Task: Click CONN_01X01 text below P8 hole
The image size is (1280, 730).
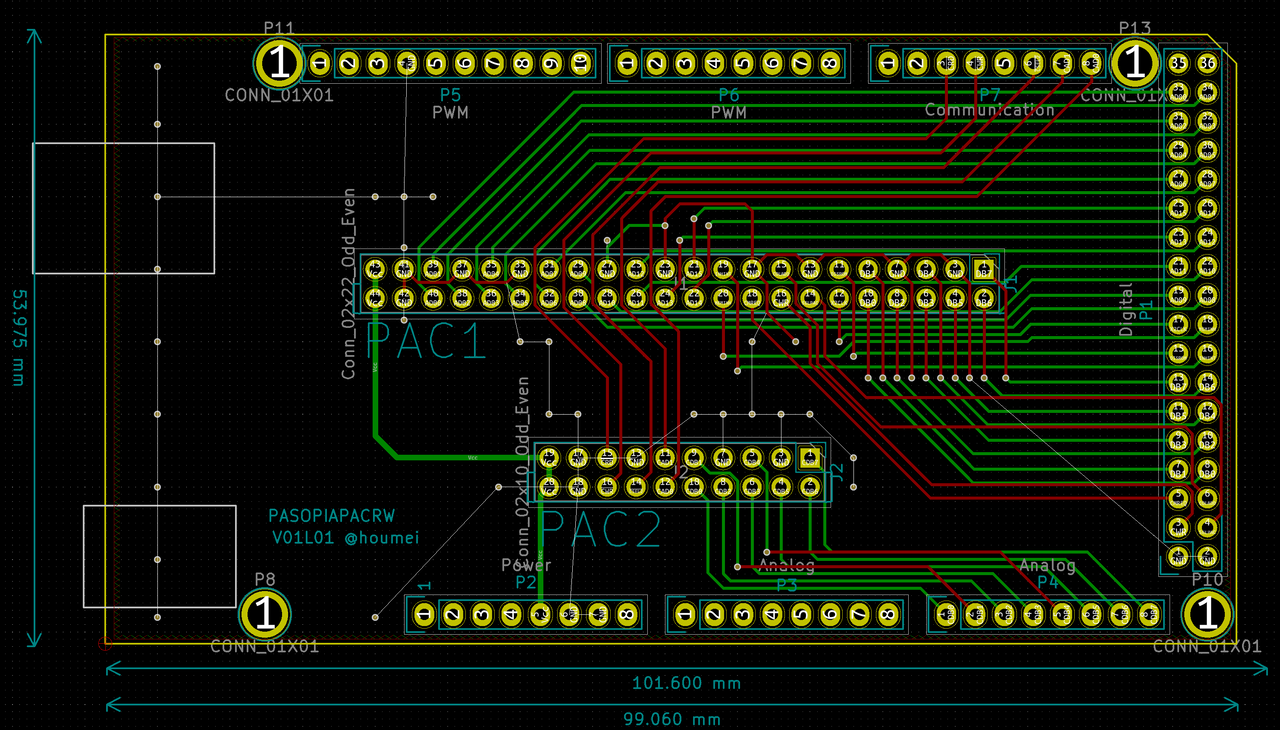Action: [265, 647]
